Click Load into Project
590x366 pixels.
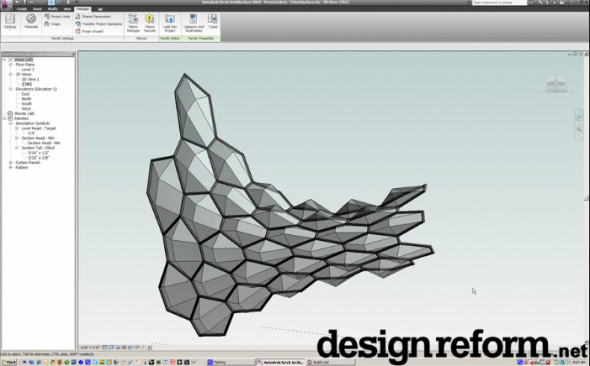[x=170, y=23]
